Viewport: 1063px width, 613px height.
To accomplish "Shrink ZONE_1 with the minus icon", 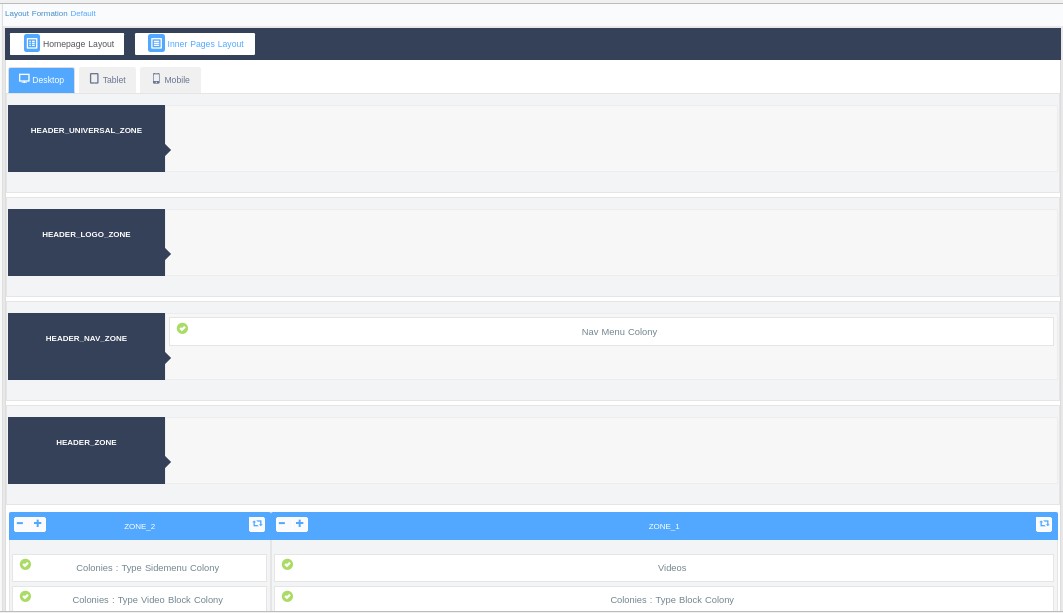I will tap(282, 523).
